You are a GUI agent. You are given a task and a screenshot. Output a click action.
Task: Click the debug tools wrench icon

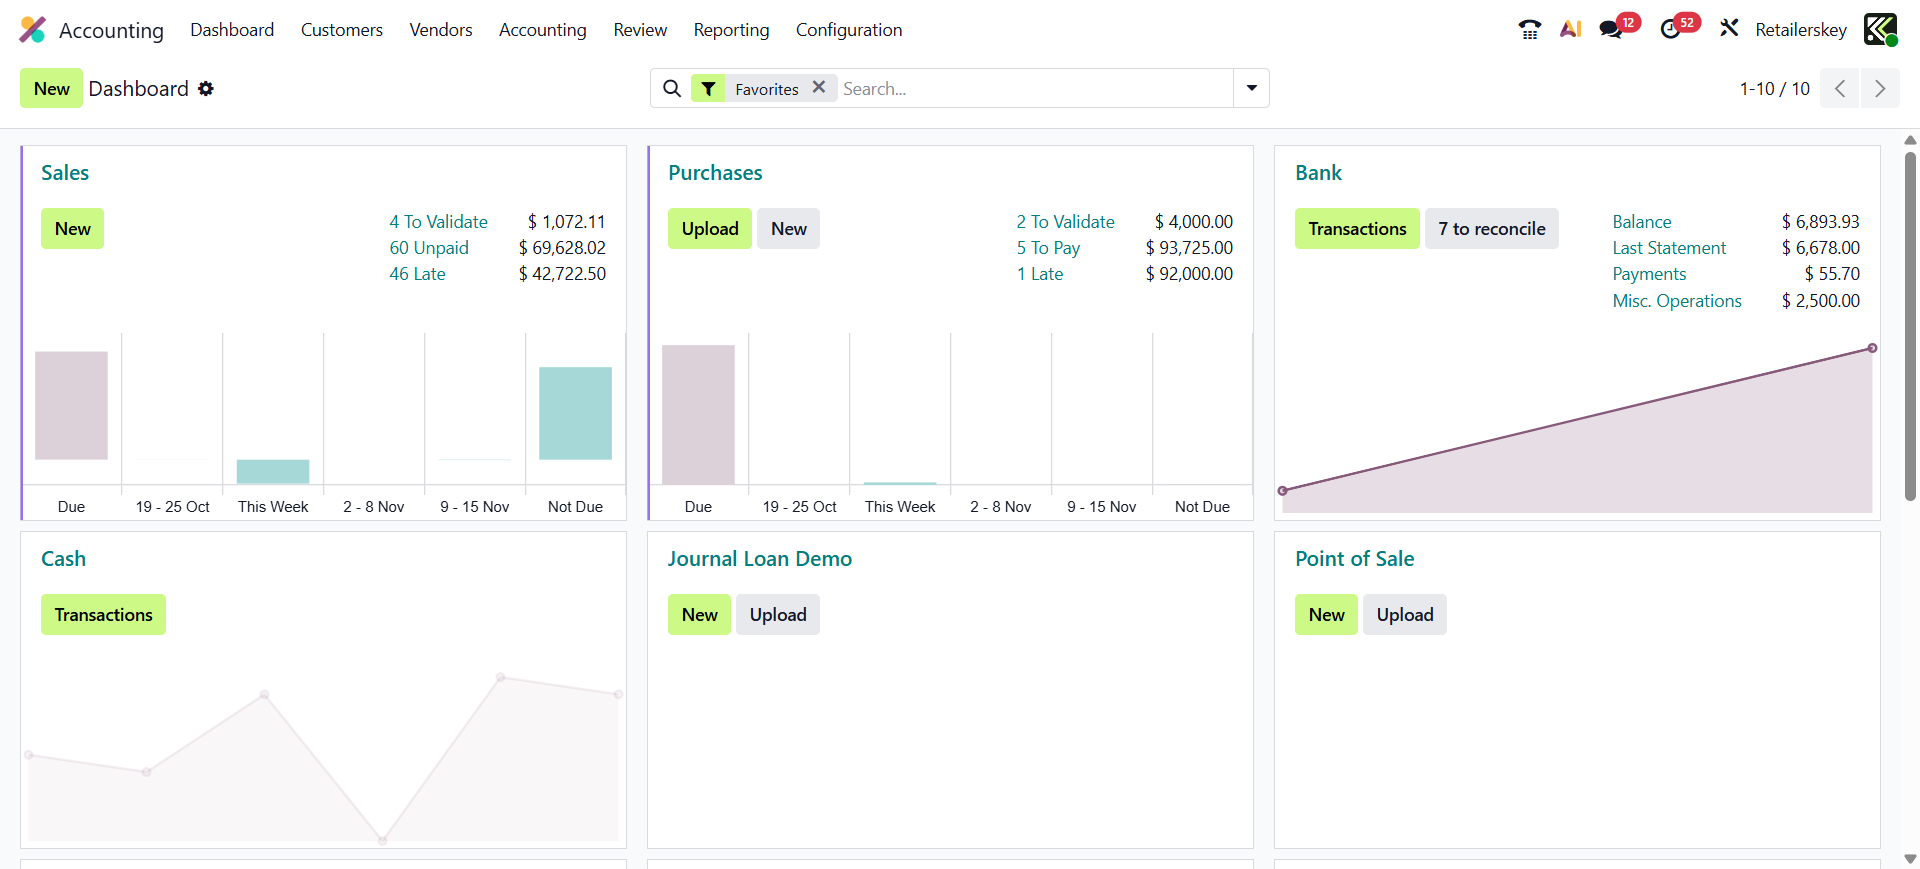pyautogui.click(x=1729, y=29)
